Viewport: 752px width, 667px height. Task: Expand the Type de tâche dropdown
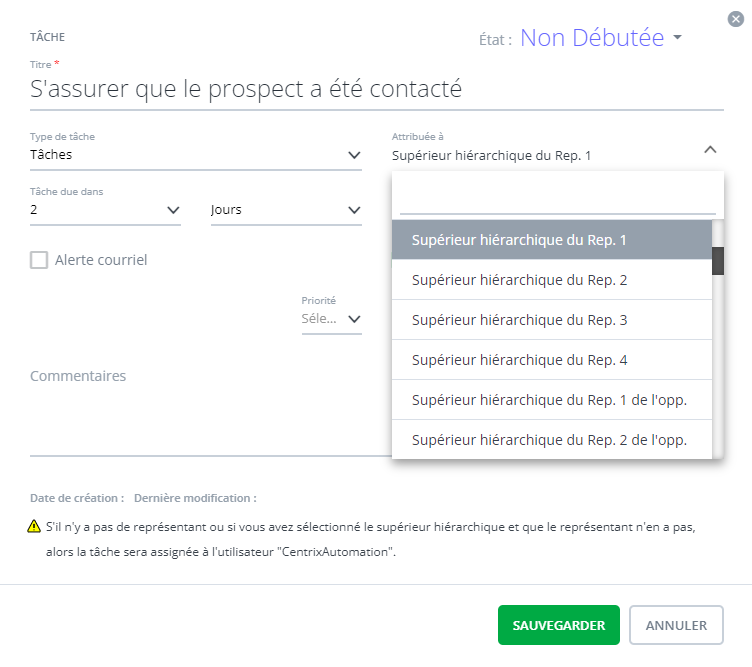[353, 155]
